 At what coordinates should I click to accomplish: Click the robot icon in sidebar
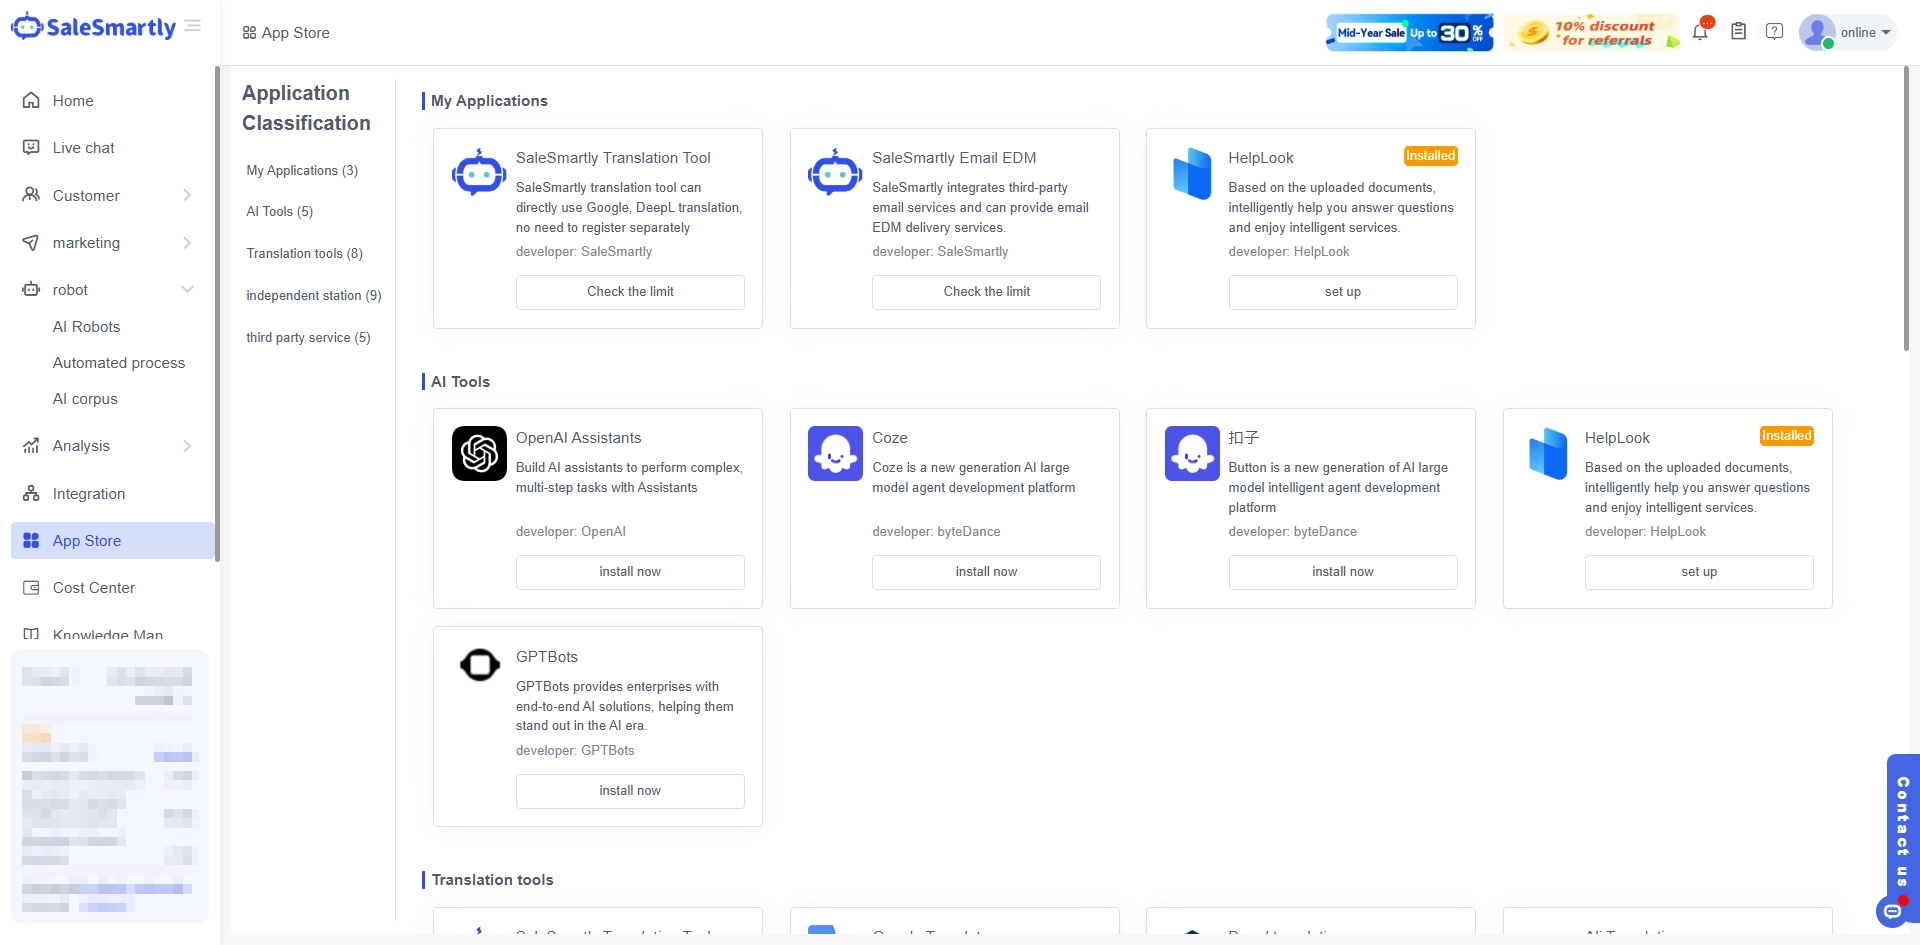[x=31, y=290]
